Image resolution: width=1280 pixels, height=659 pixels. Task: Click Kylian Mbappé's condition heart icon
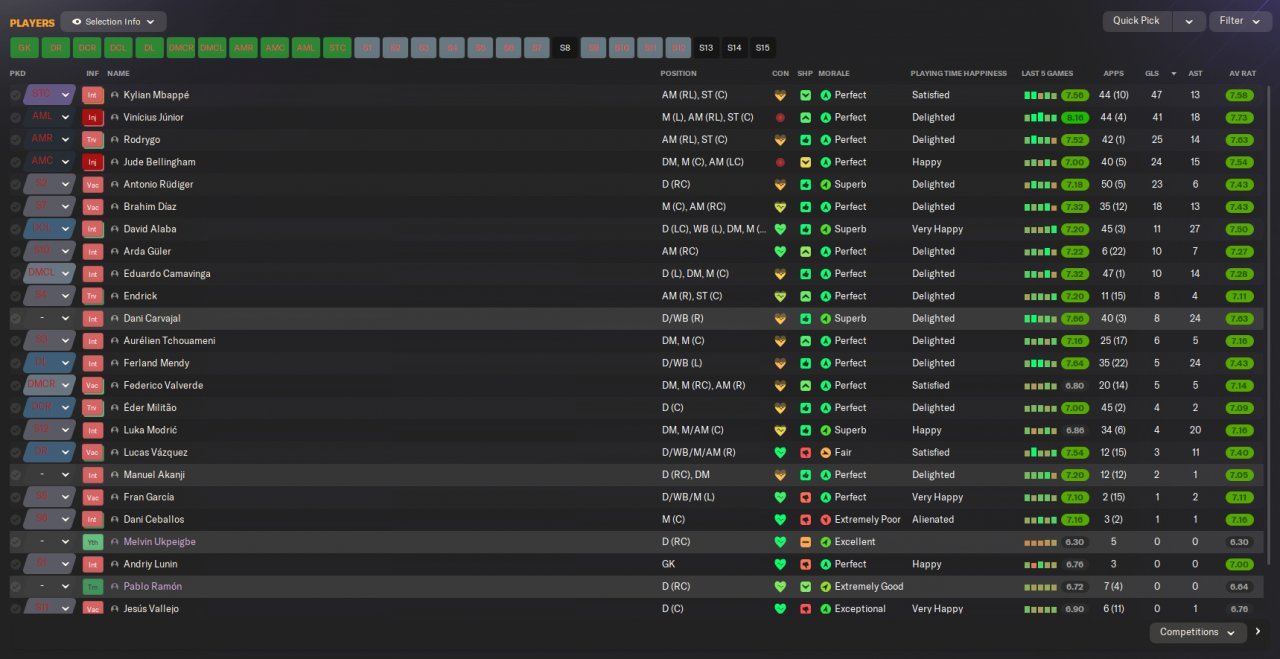pos(780,95)
